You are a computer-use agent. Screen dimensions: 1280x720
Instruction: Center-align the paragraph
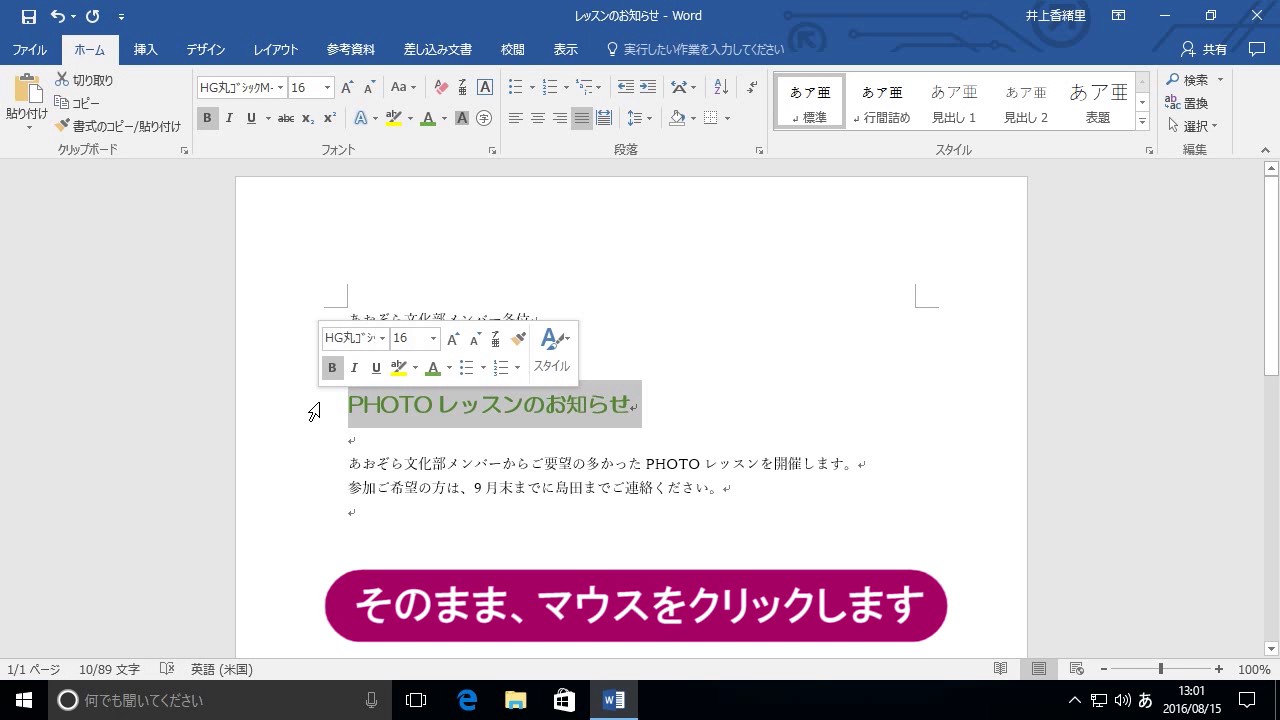click(537, 118)
